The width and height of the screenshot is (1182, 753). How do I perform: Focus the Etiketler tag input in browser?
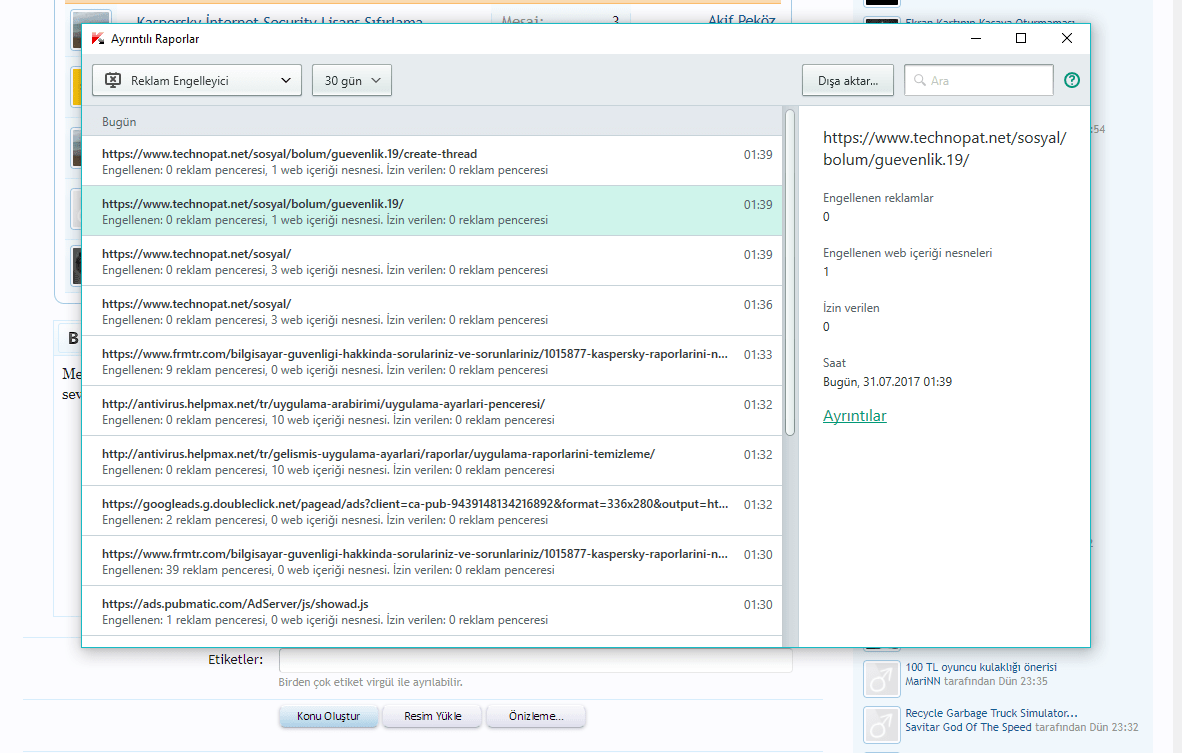[x=535, y=660]
